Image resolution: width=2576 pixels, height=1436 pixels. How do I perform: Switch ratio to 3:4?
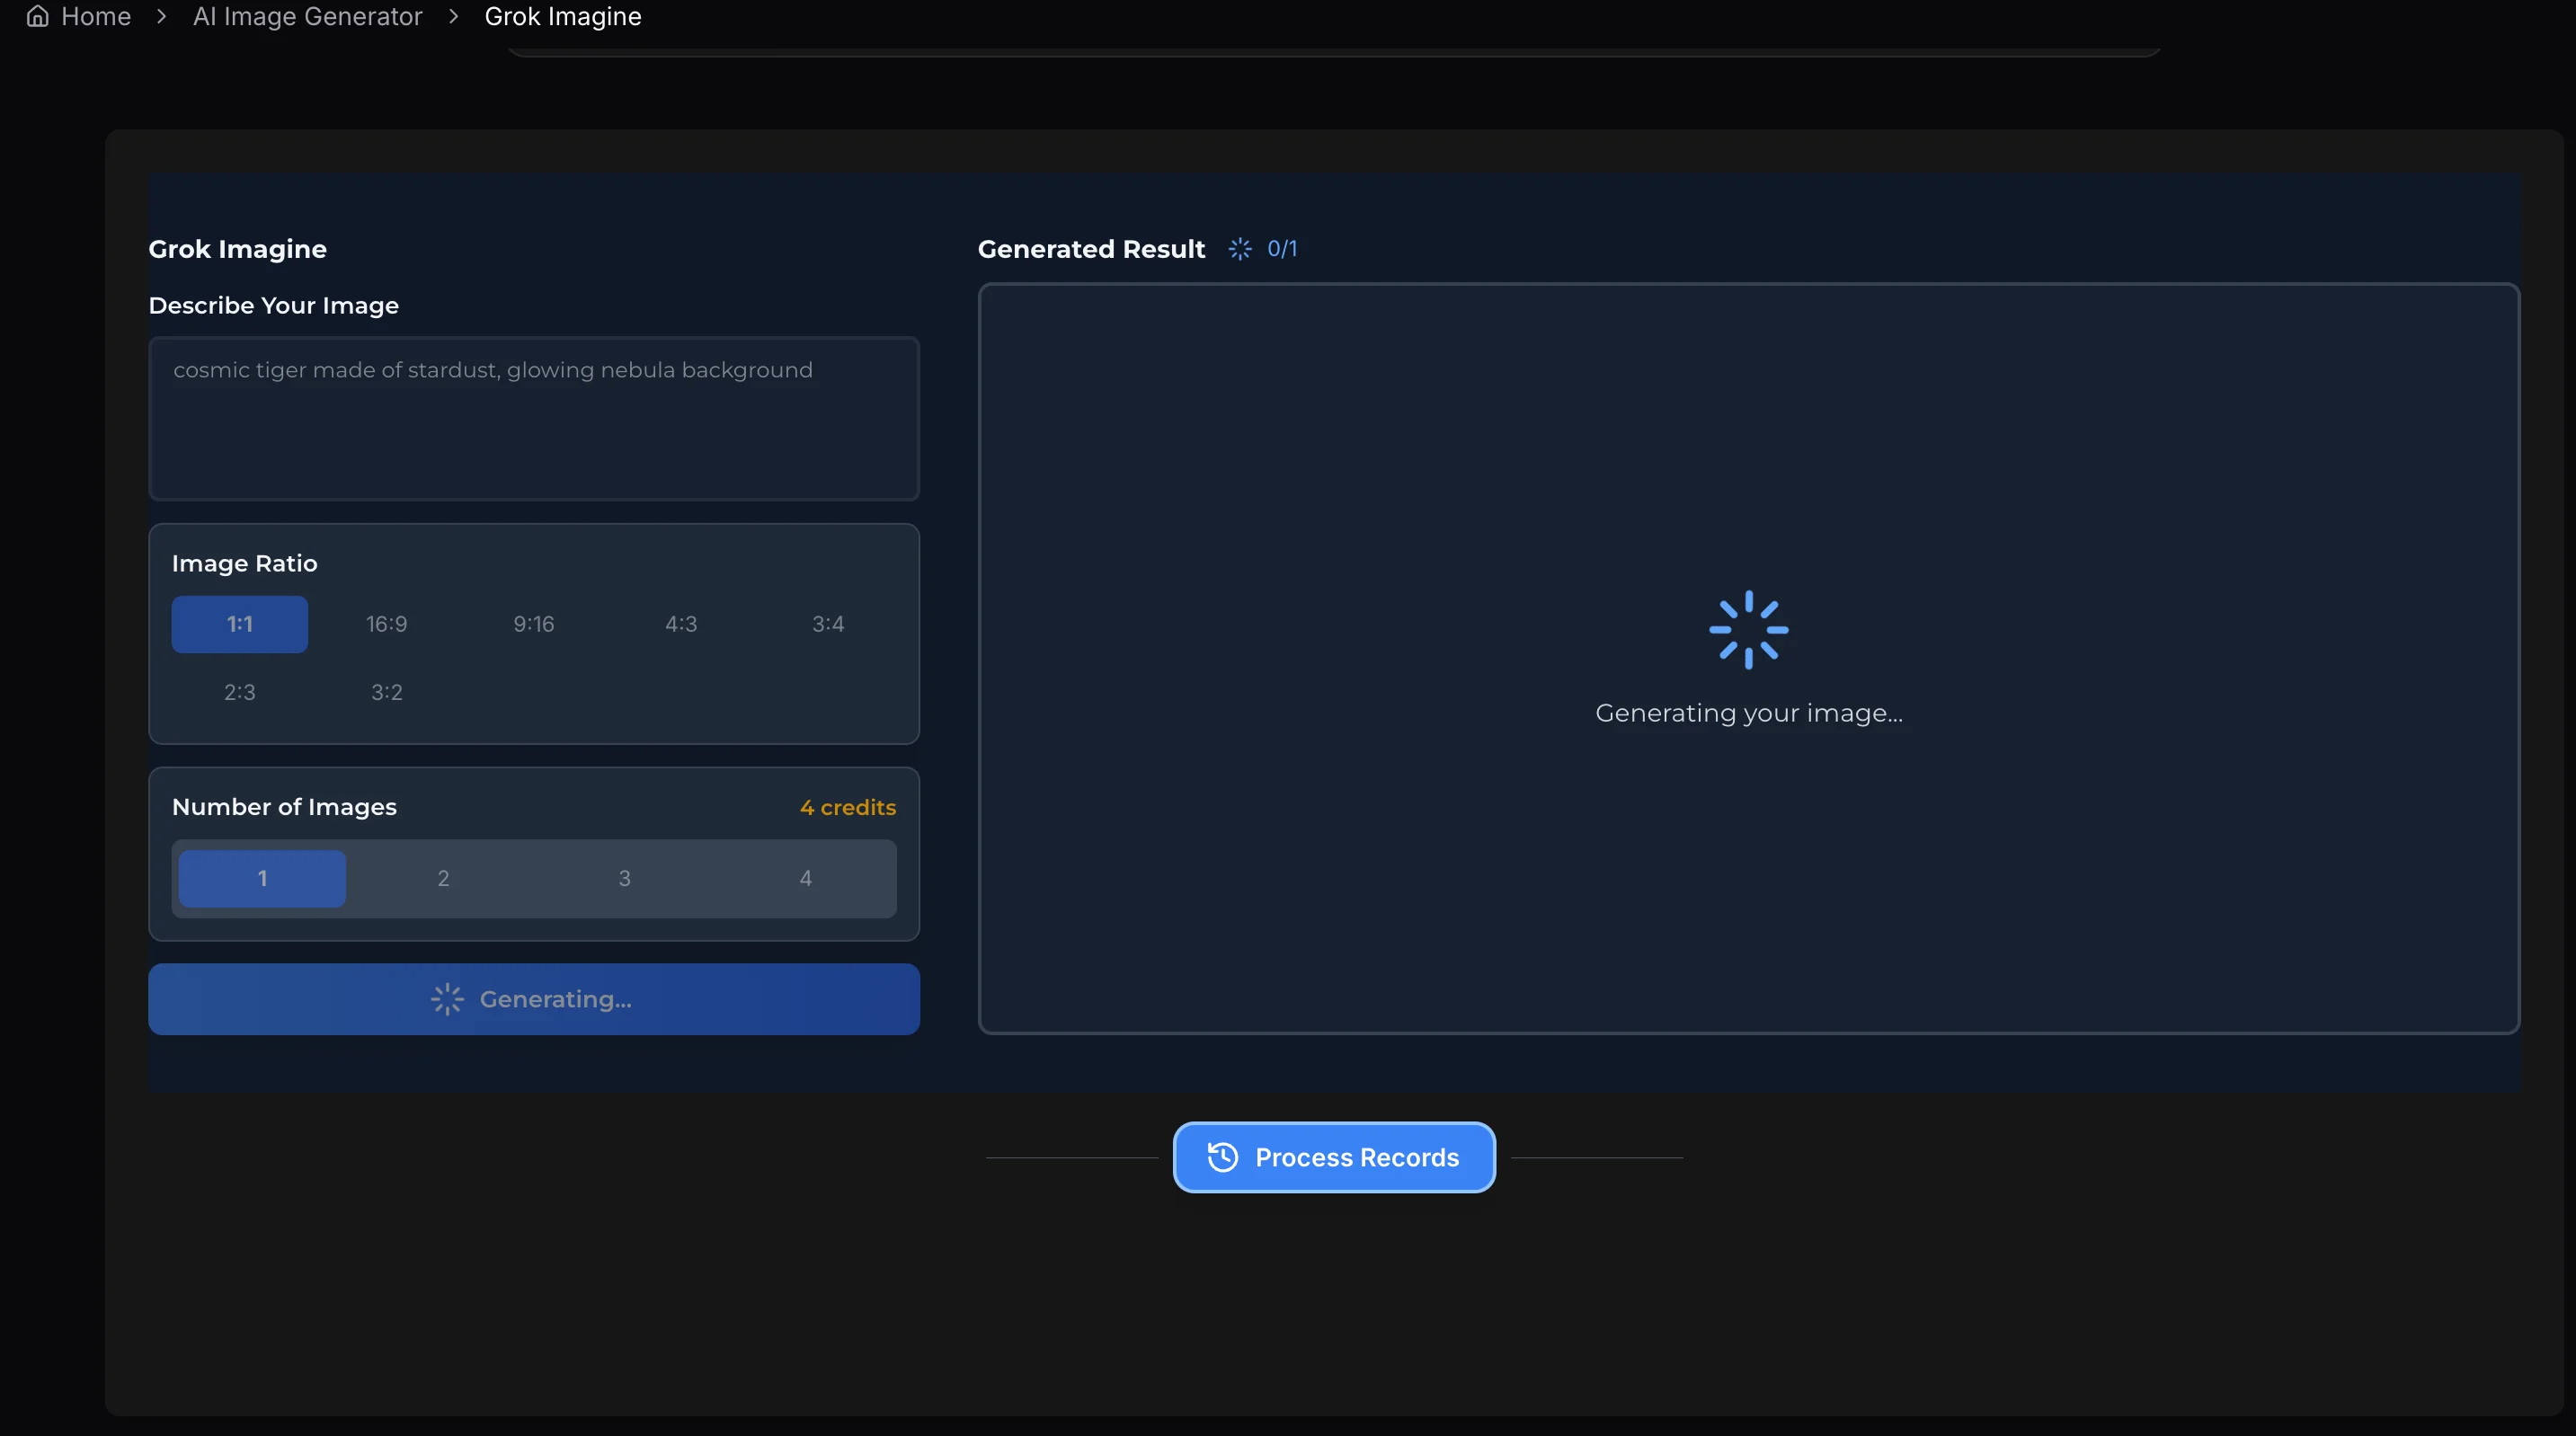click(827, 624)
